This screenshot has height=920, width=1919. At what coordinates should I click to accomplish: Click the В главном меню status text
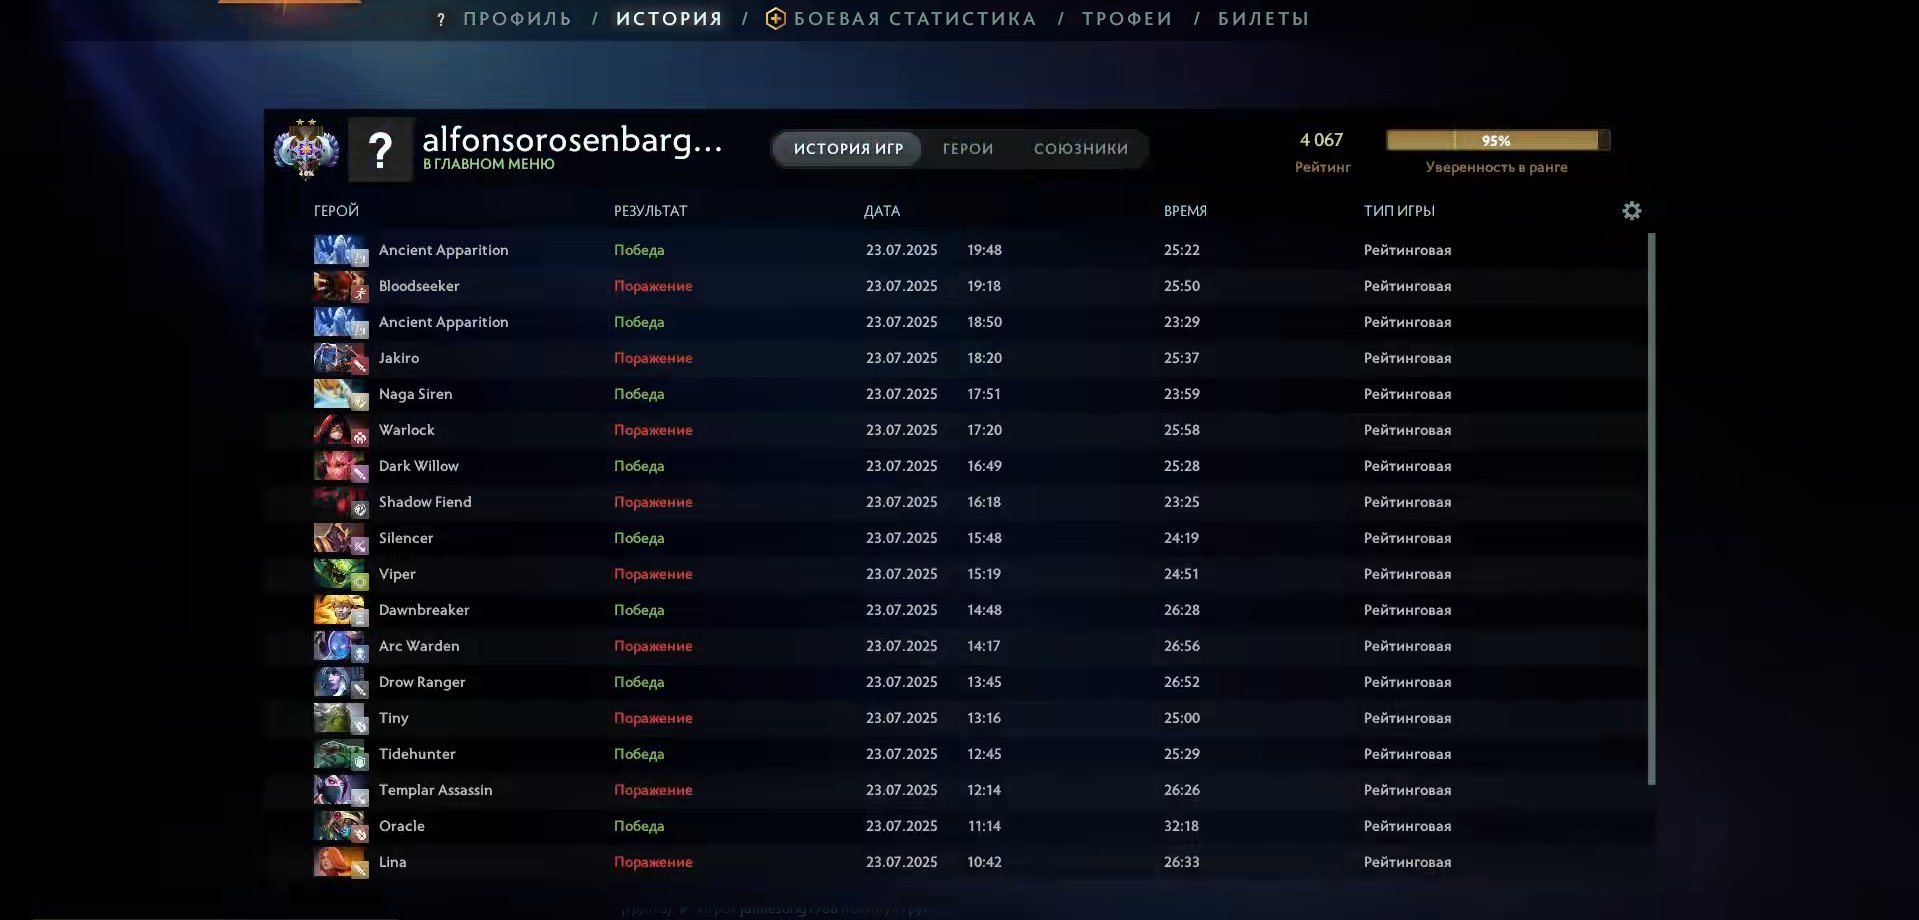point(488,164)
